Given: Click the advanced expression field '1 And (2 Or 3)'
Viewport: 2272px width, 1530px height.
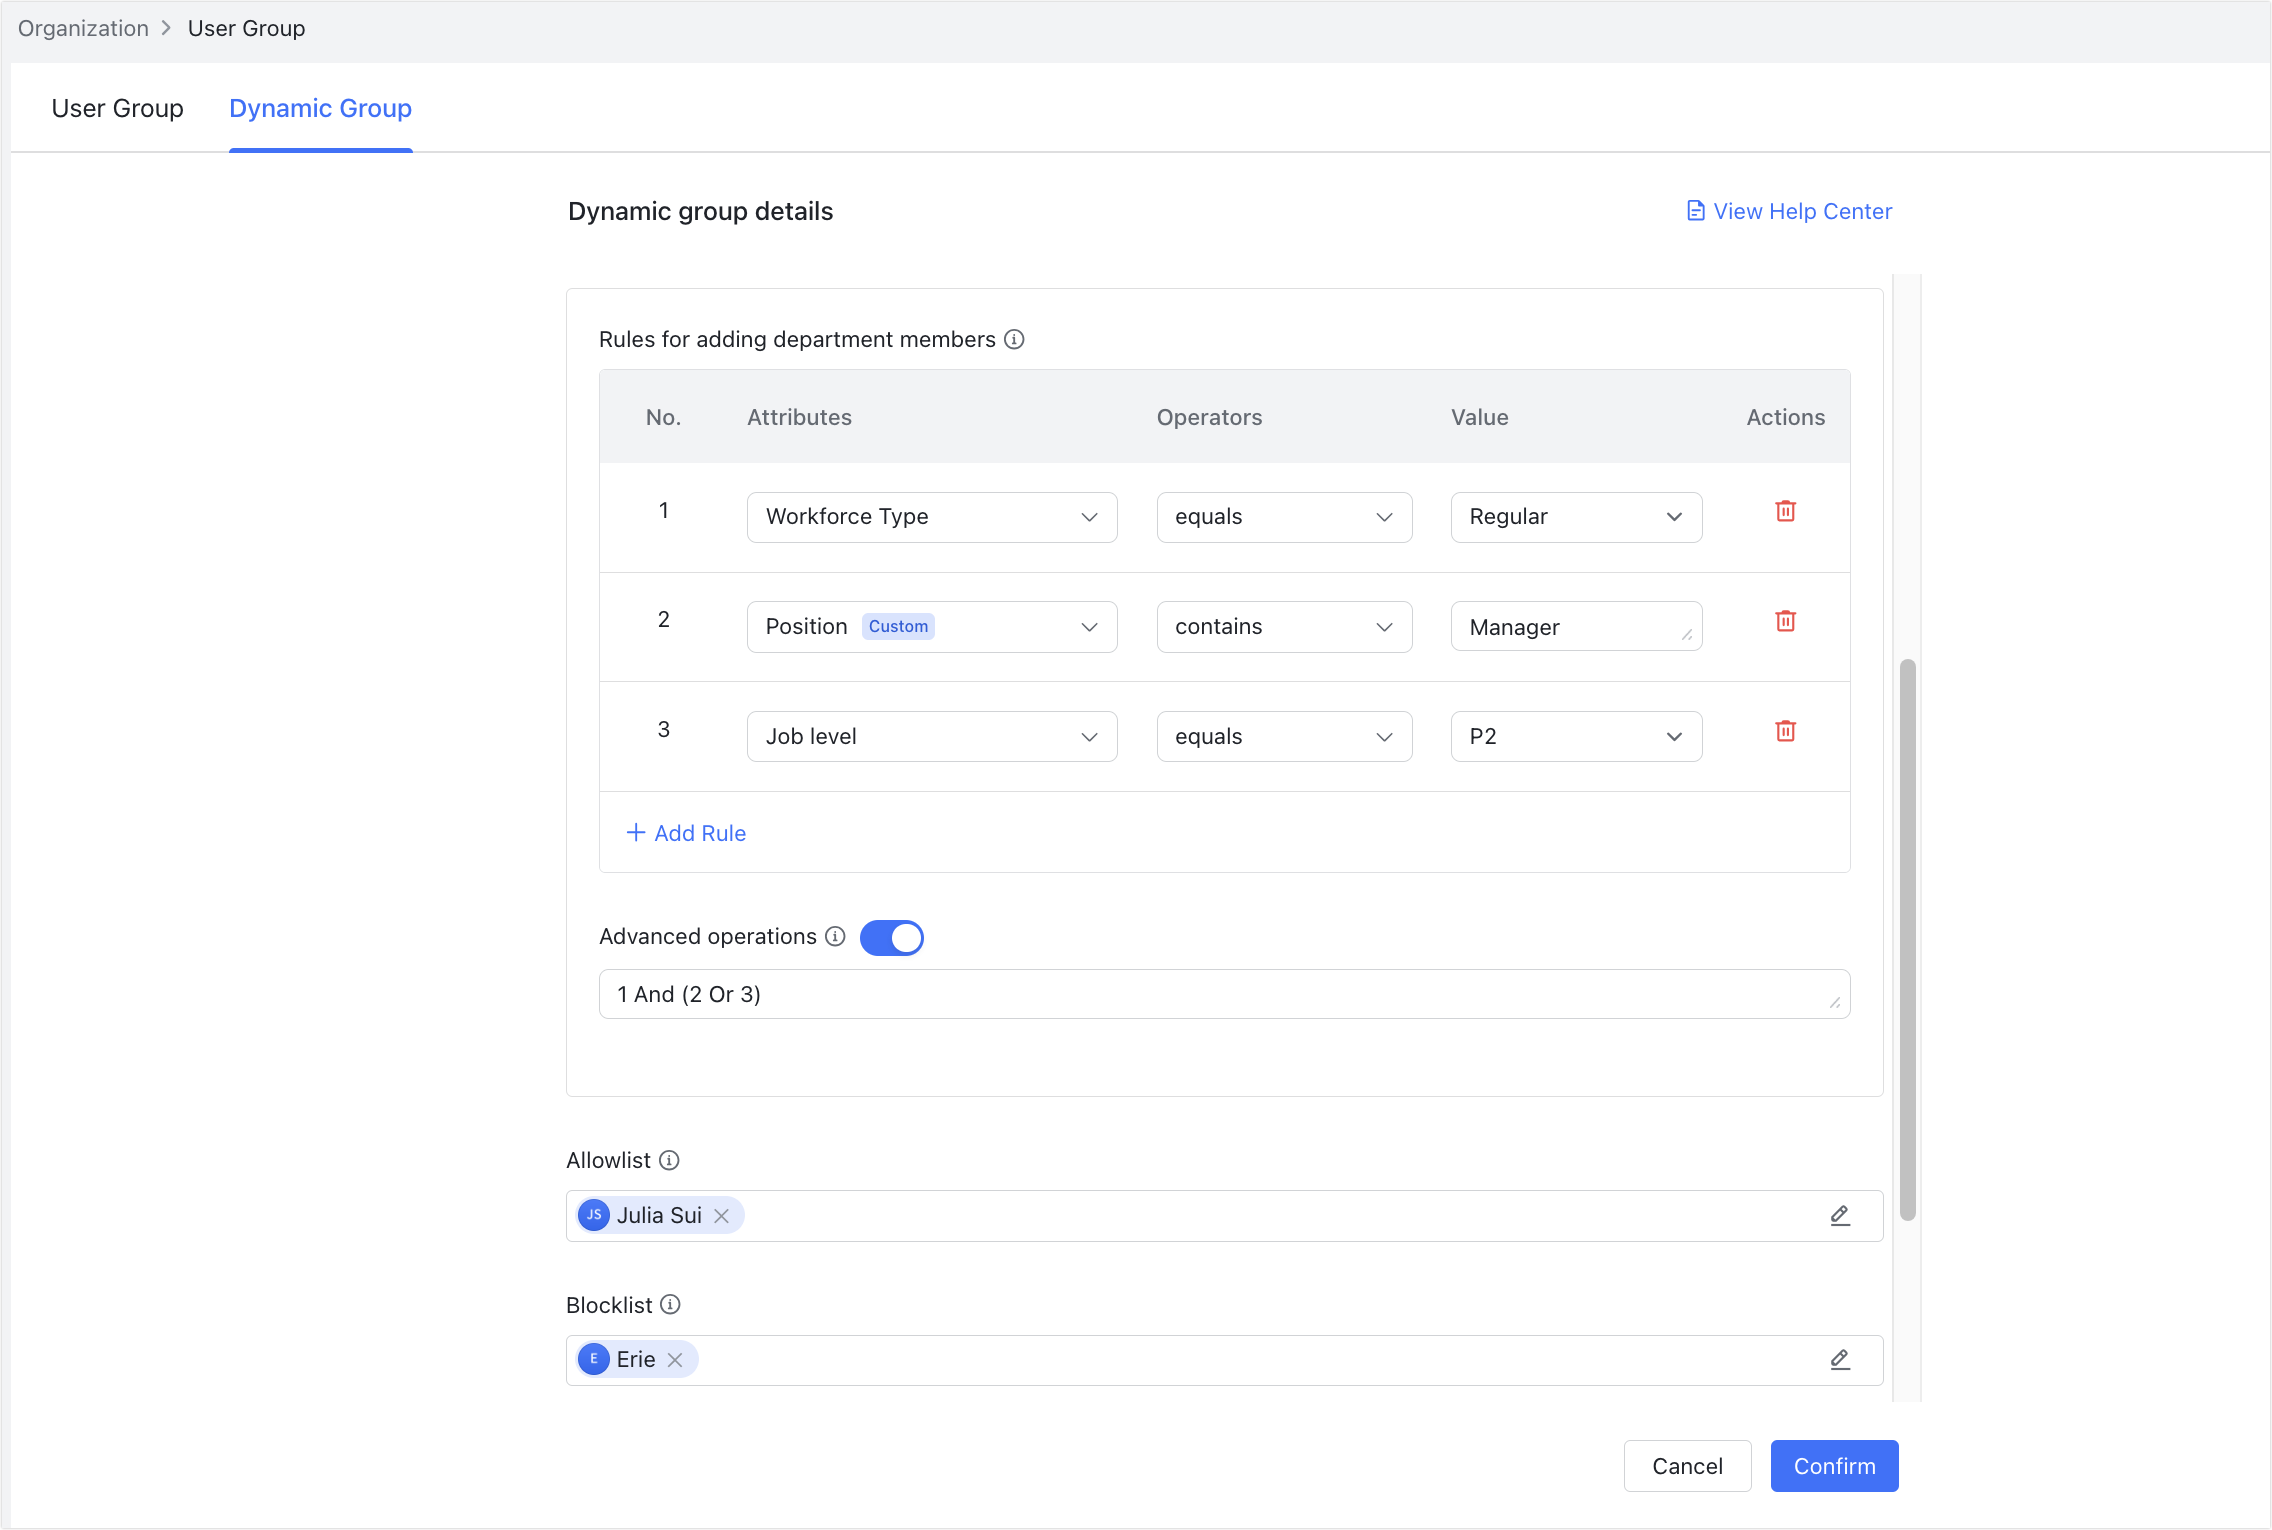Looking at the screenshot, I should 1224,994.
